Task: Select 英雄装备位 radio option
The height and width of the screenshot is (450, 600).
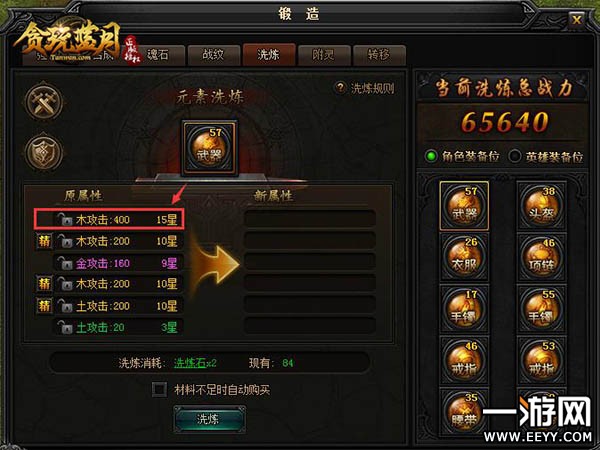Action: point(515,156)
